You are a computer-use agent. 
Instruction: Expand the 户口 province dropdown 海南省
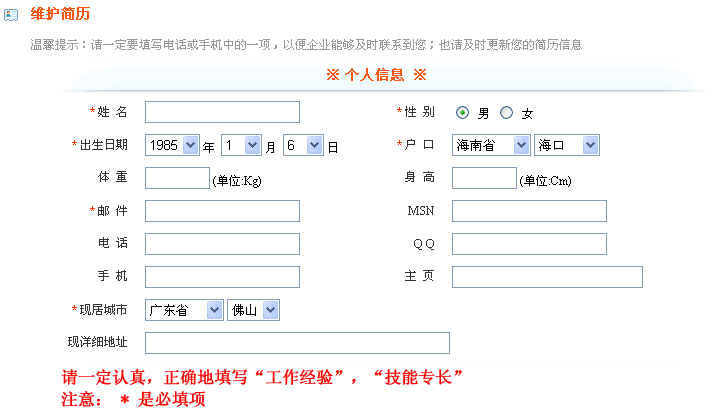point(490,146)
